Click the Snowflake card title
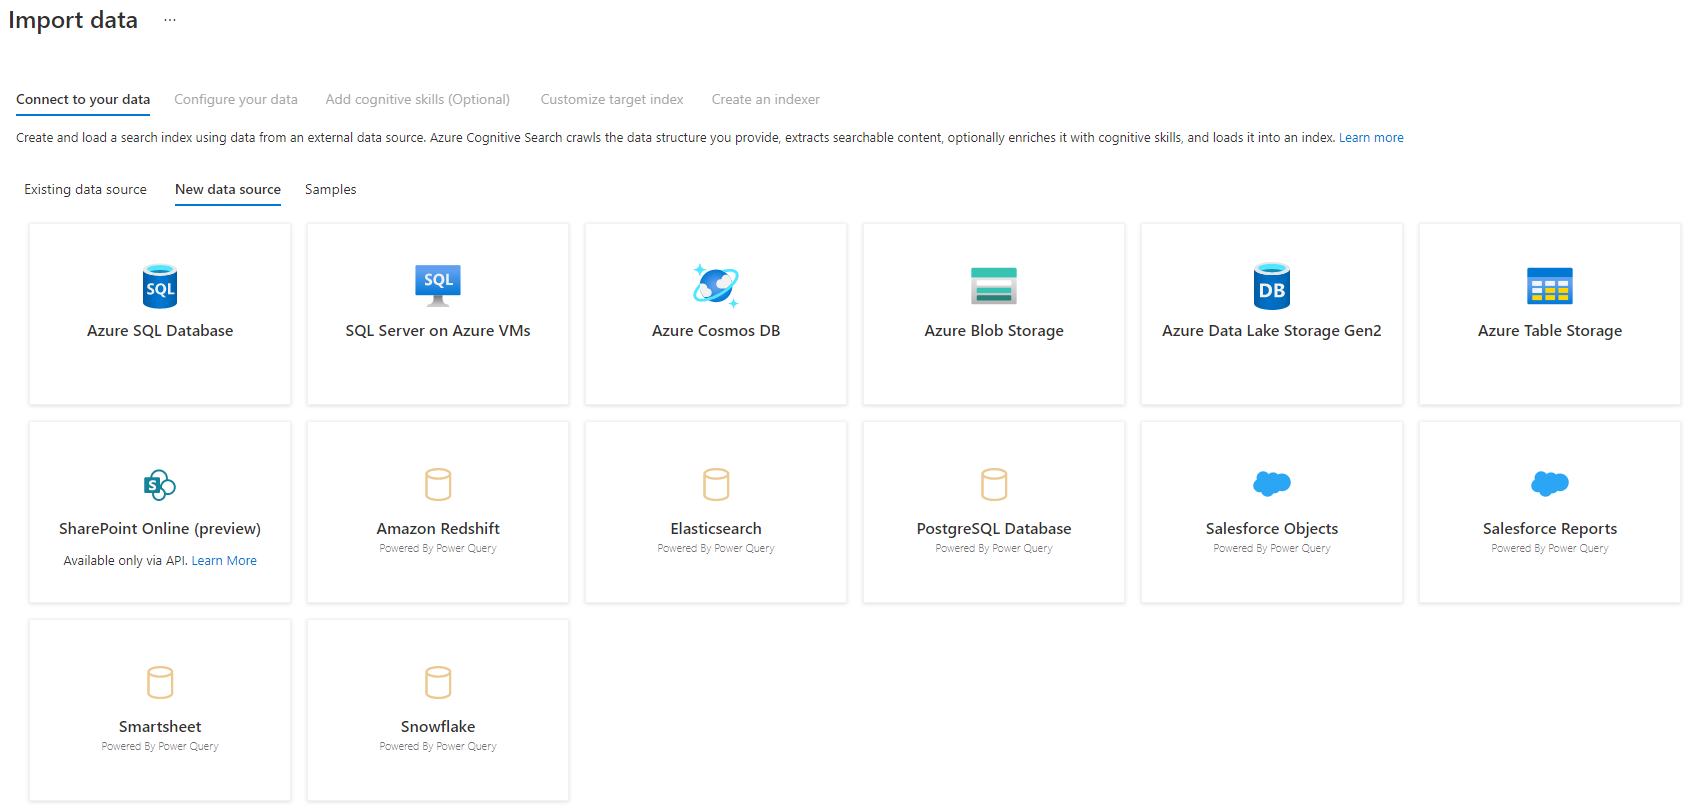 [438, 727]
